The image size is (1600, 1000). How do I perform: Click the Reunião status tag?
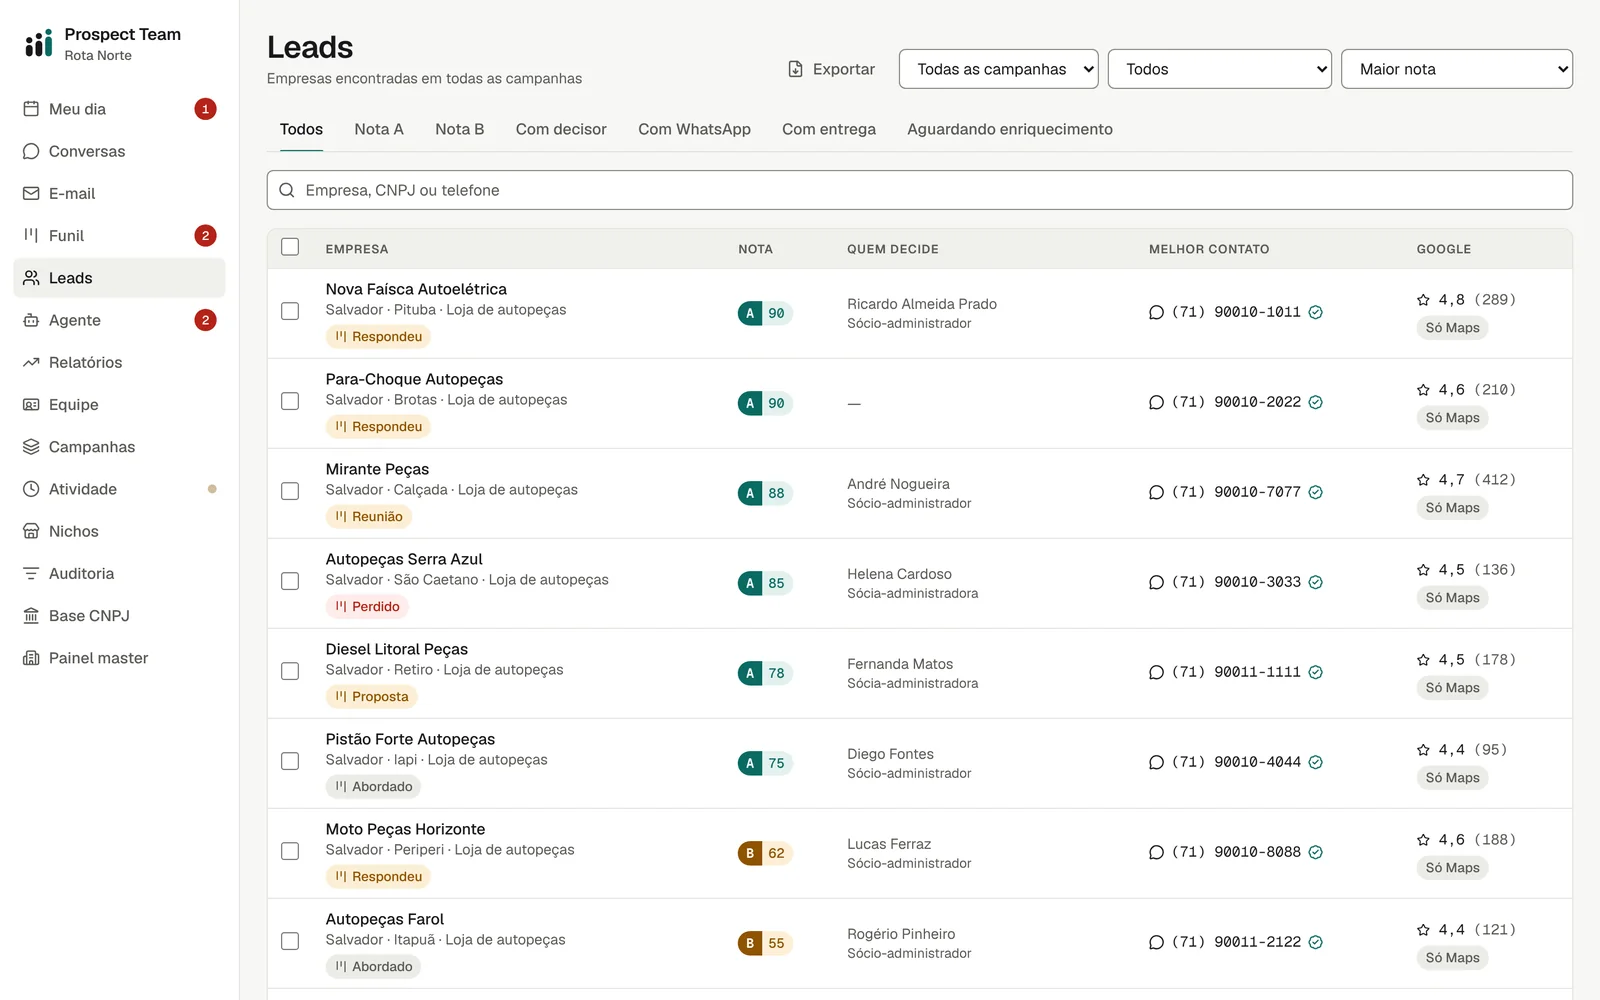369,516
